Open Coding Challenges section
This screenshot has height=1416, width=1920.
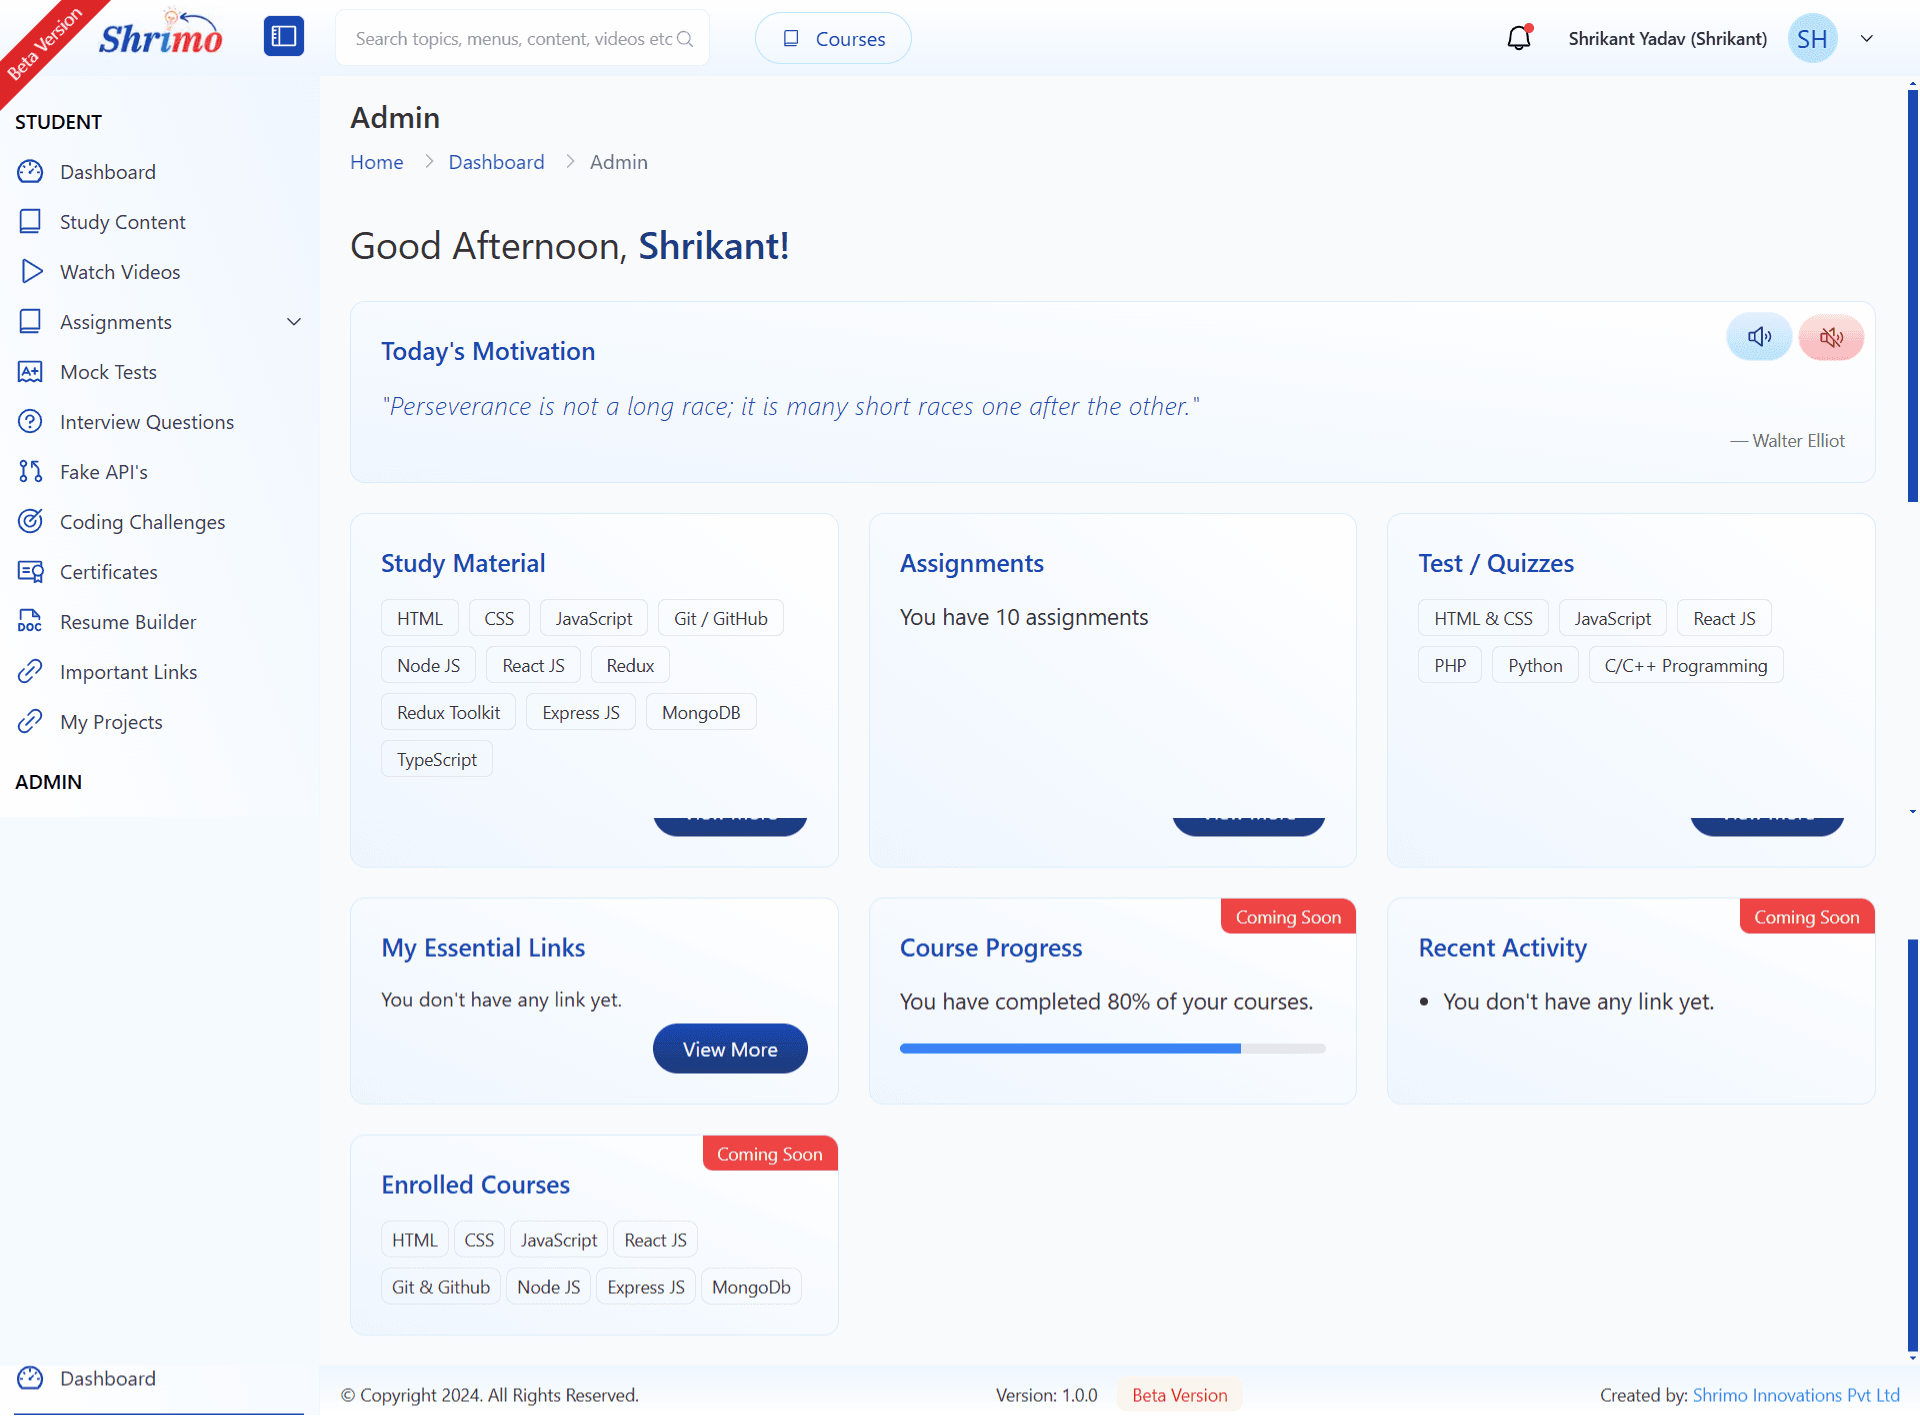click(x=142, y=521)
